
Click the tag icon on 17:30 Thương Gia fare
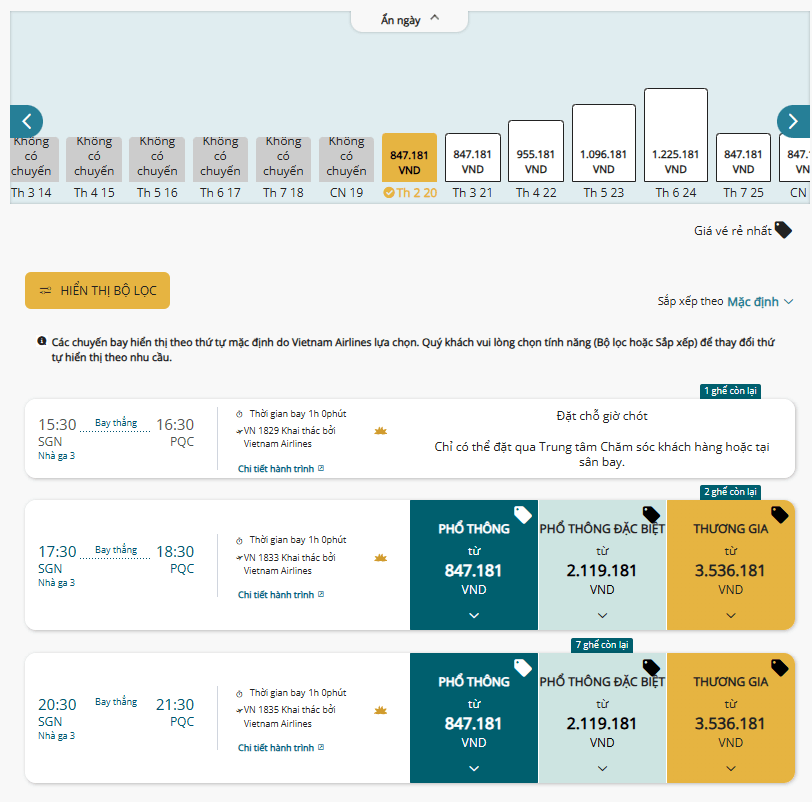click(779, 515)
